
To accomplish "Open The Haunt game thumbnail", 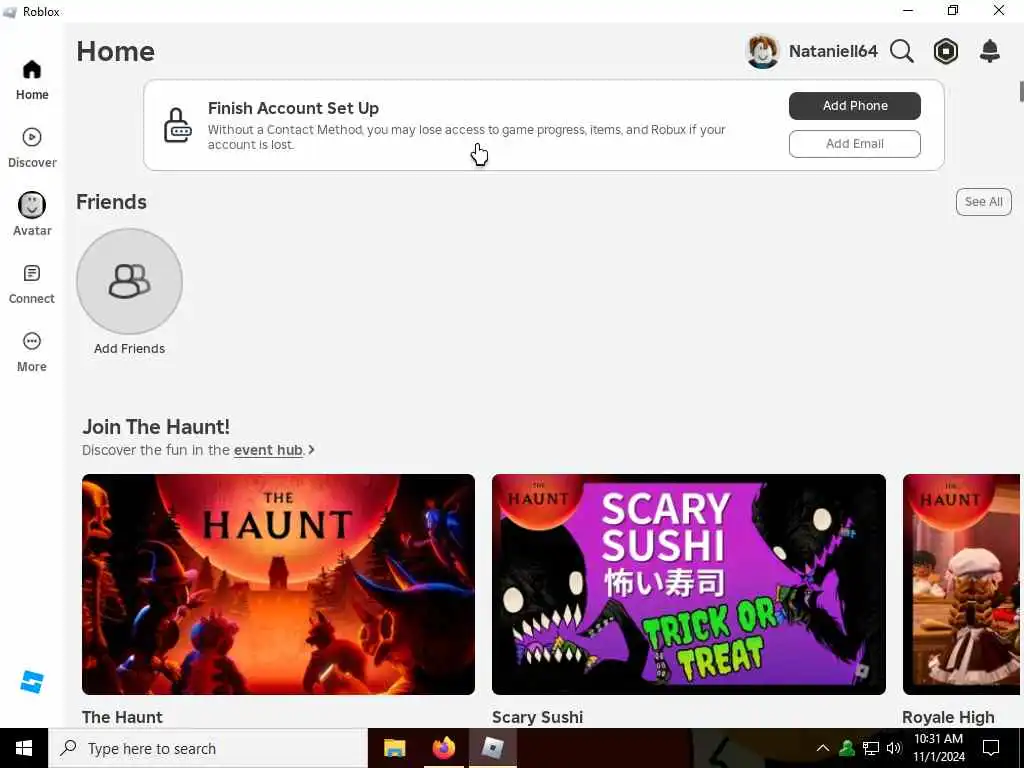I will (278, 584).
